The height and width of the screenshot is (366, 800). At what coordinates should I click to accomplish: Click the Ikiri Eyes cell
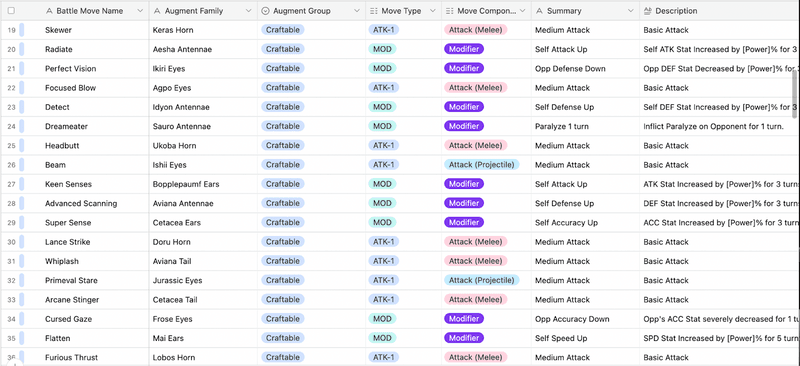[203, 69]
